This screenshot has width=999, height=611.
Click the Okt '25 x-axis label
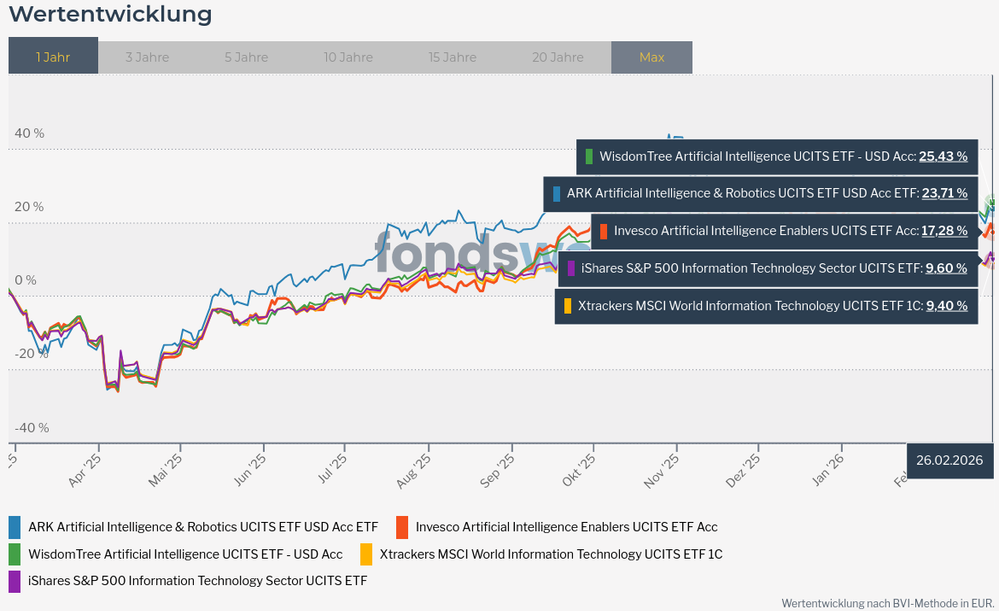579,470
